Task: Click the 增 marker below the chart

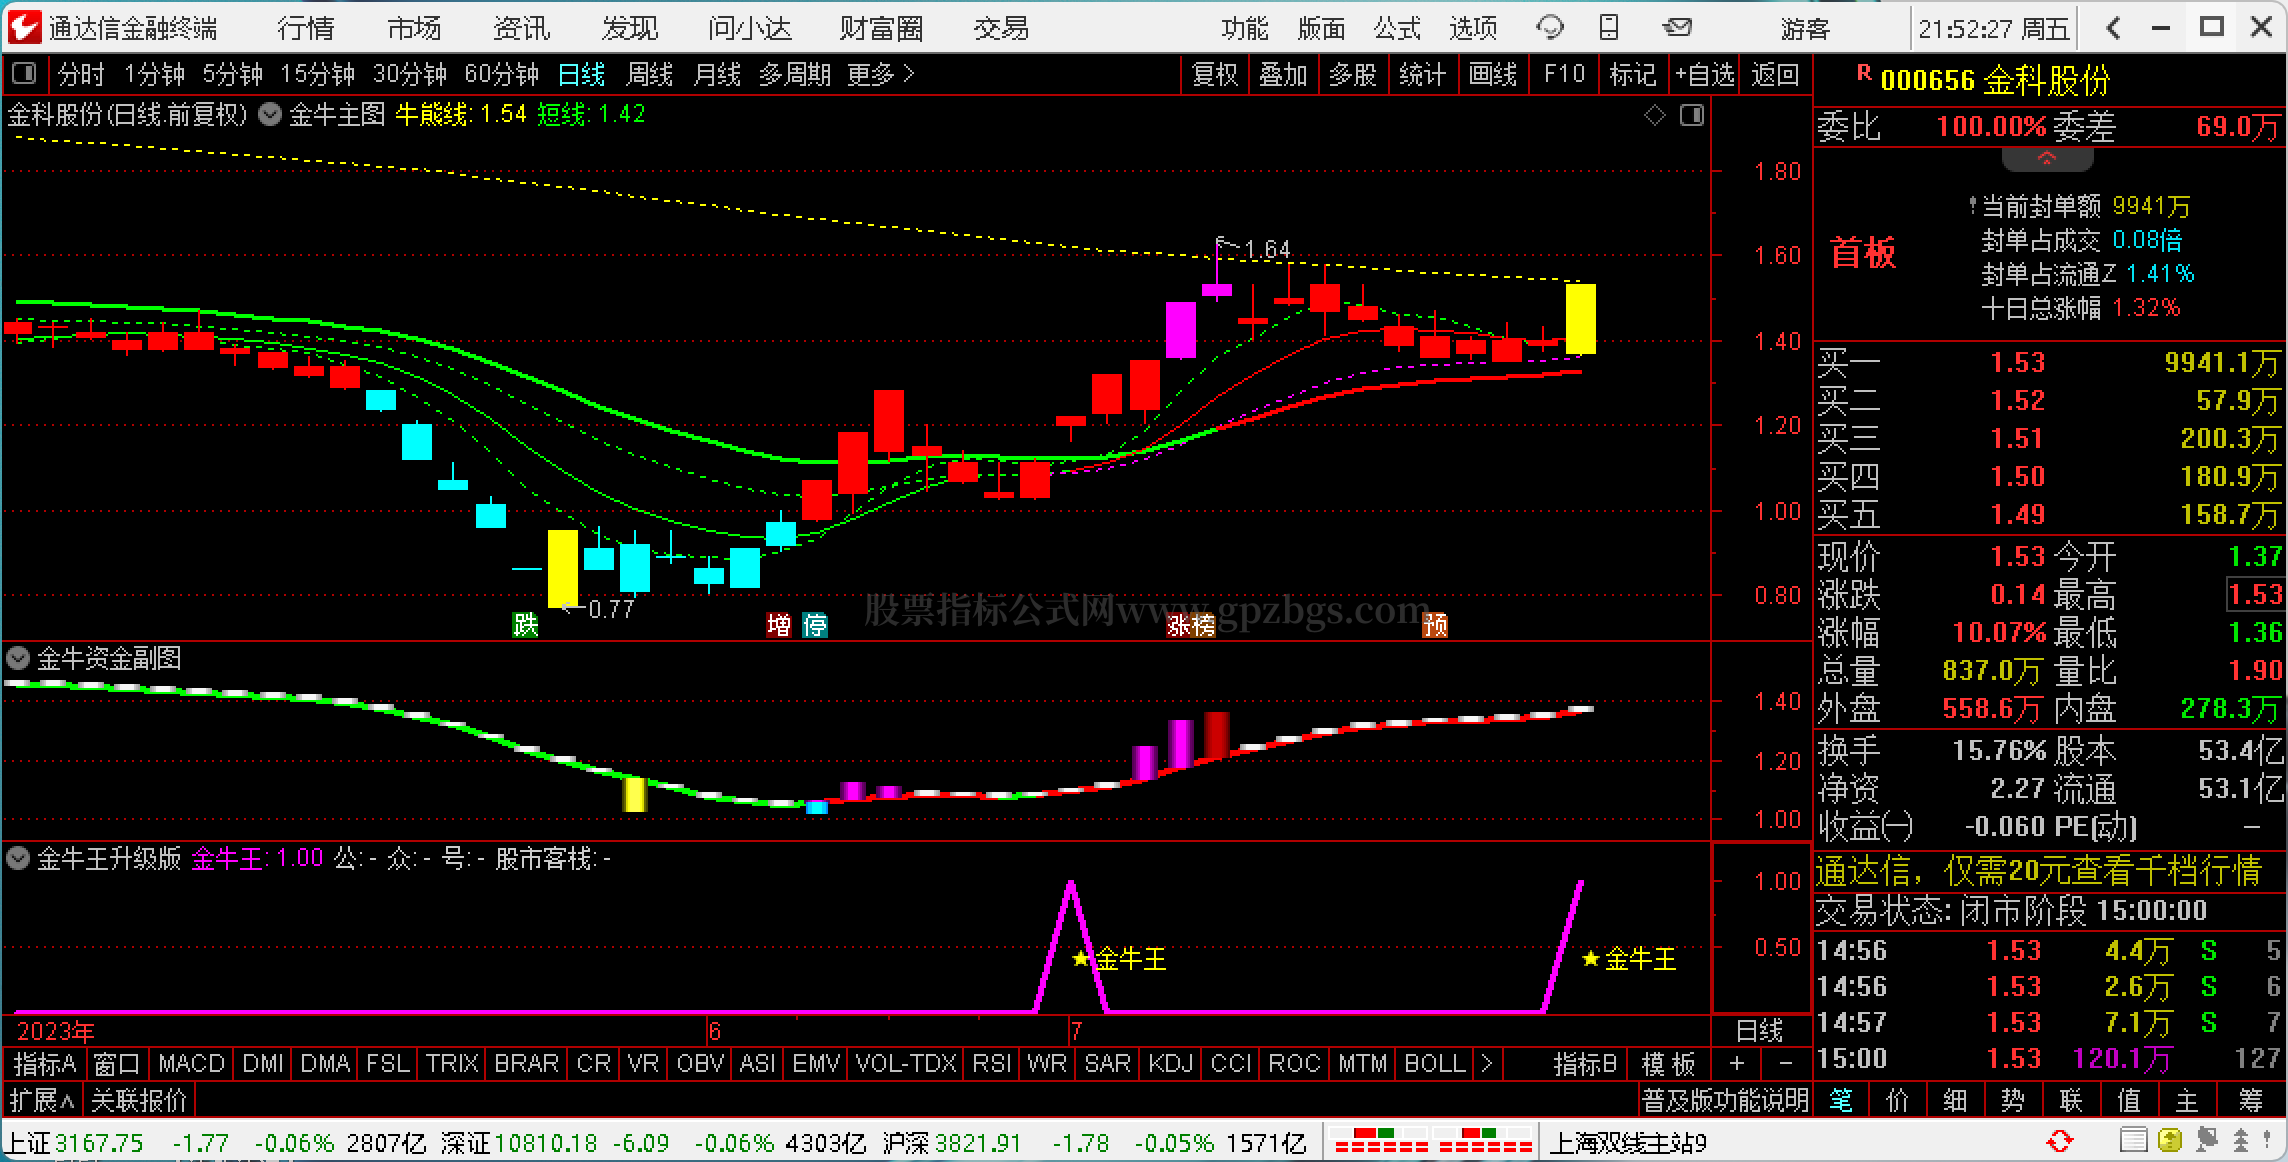Action: click(x=778, y=625)
